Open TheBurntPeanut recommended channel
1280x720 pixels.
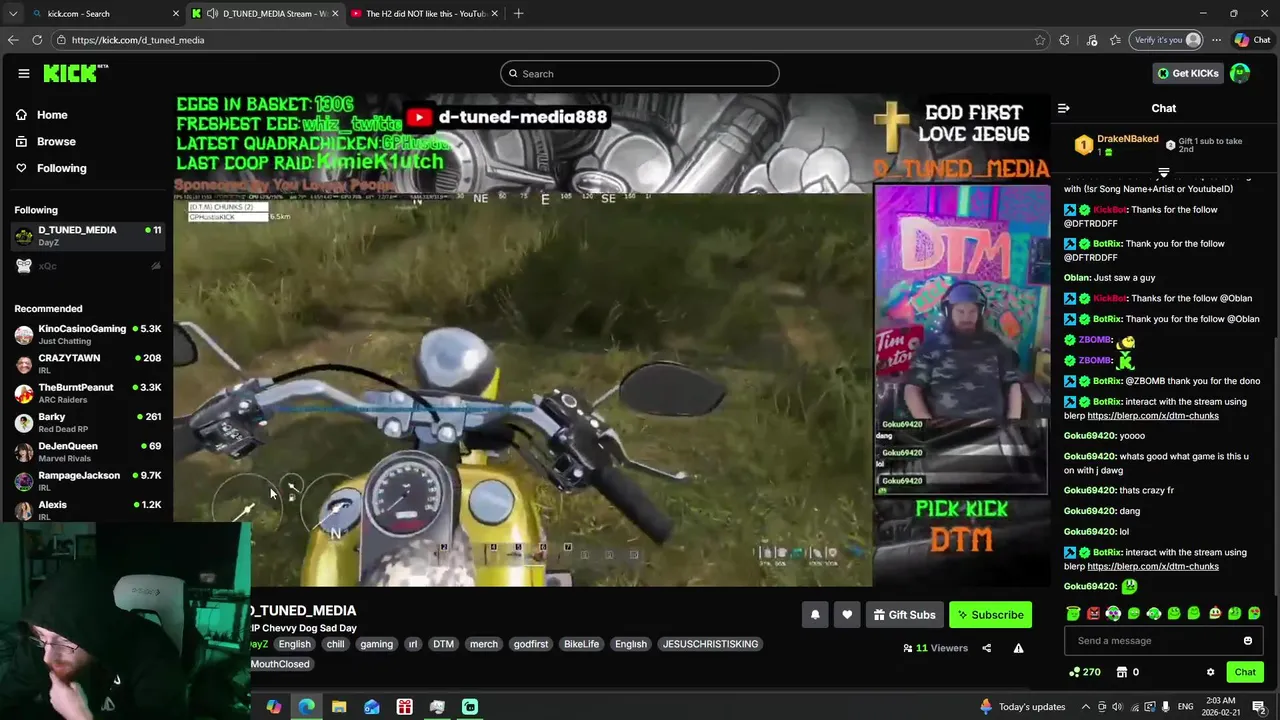(x=88, y=393)
